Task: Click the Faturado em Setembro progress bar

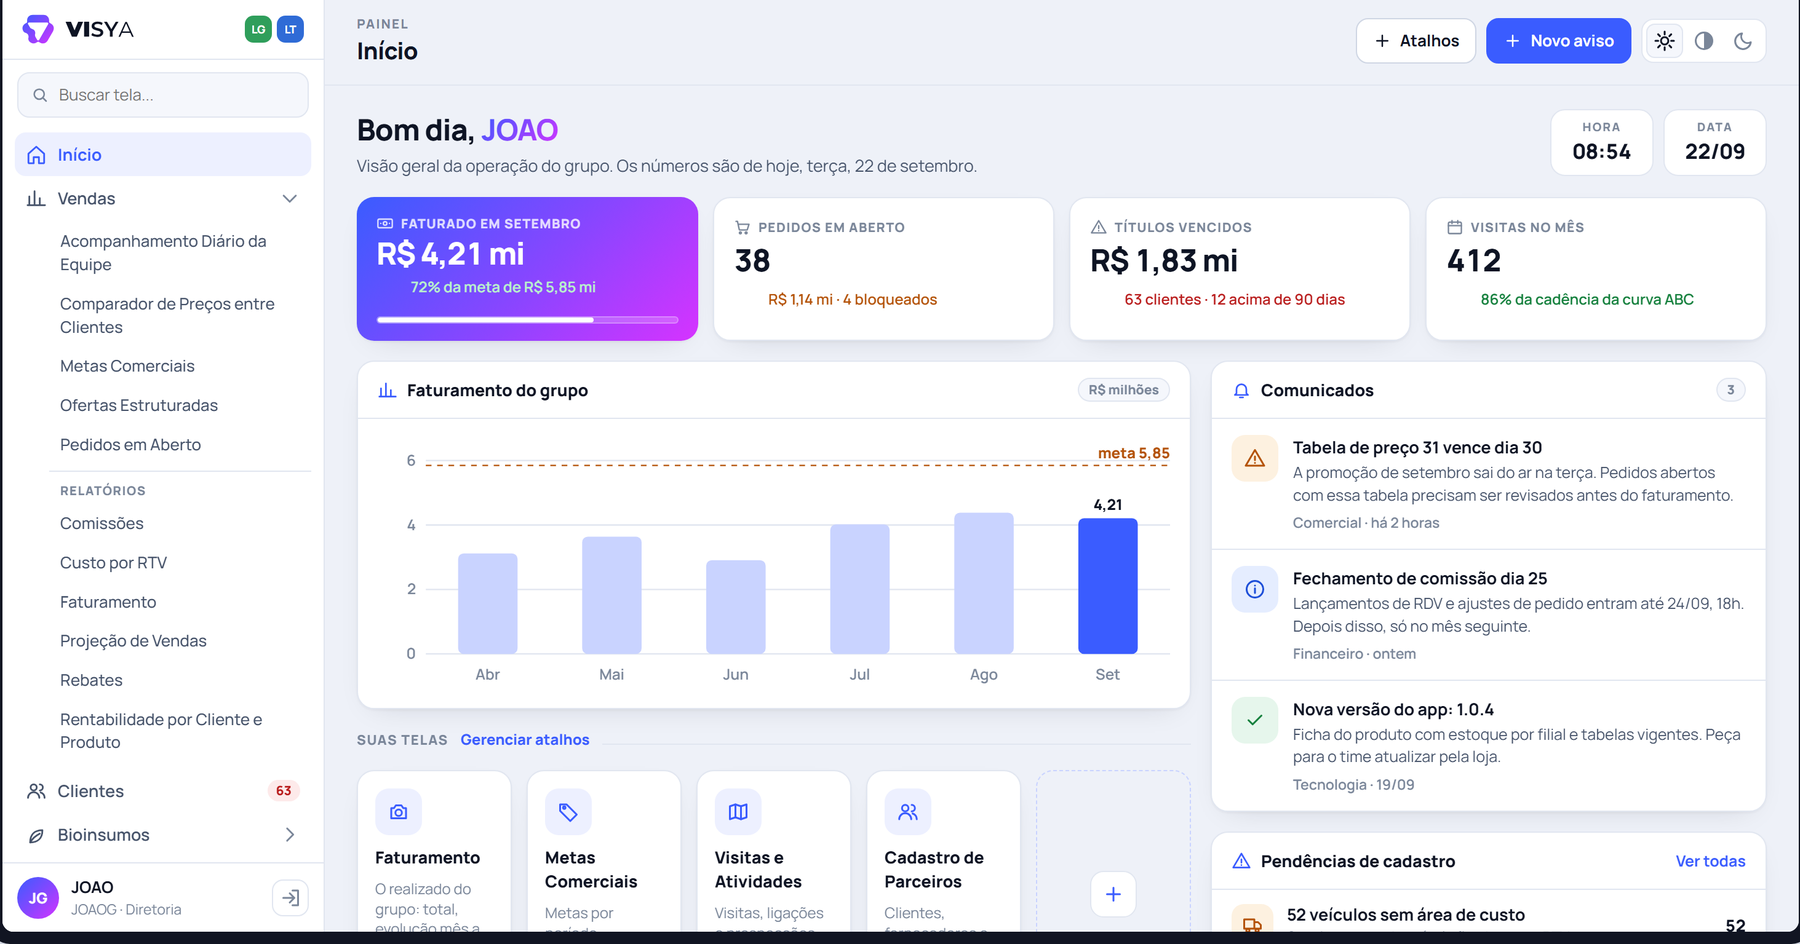Action: tap(527, 320)
